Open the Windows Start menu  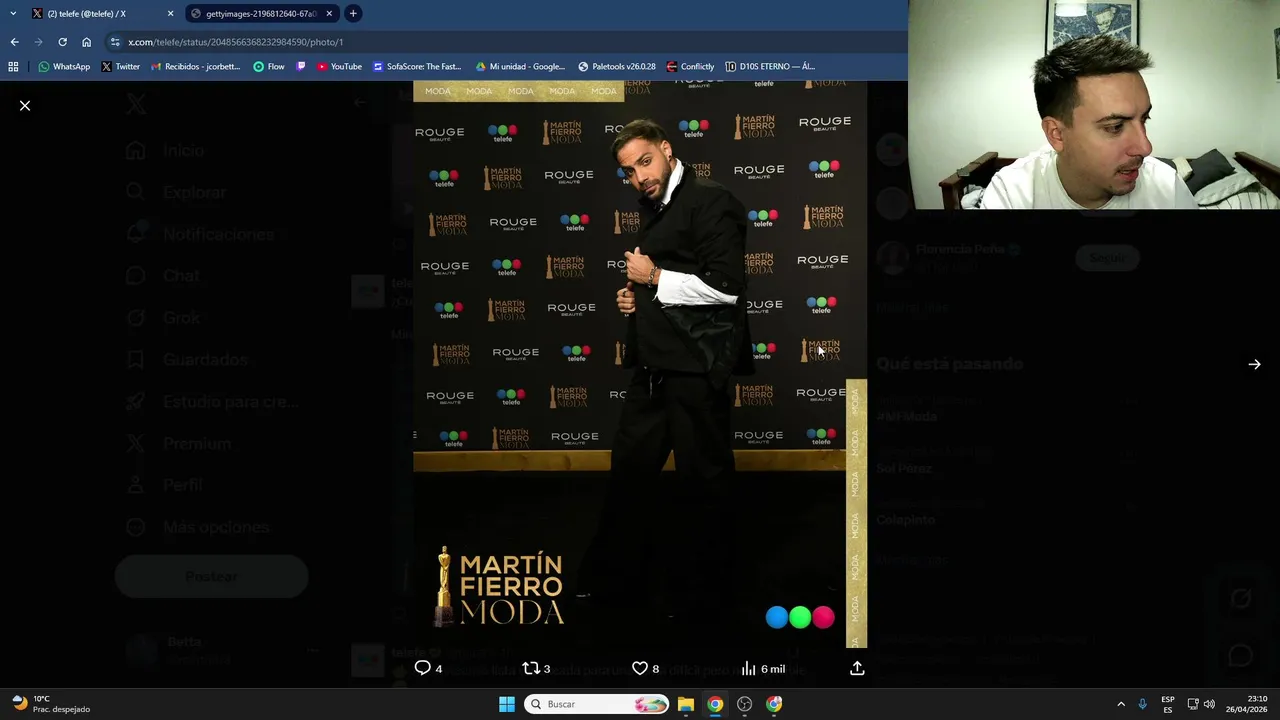click(x=507, y=704)
